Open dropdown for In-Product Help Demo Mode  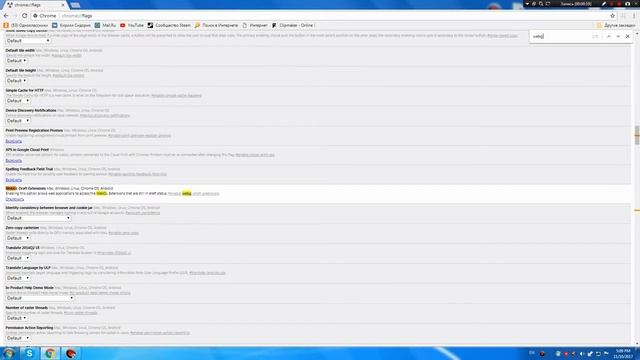[40, 298]
